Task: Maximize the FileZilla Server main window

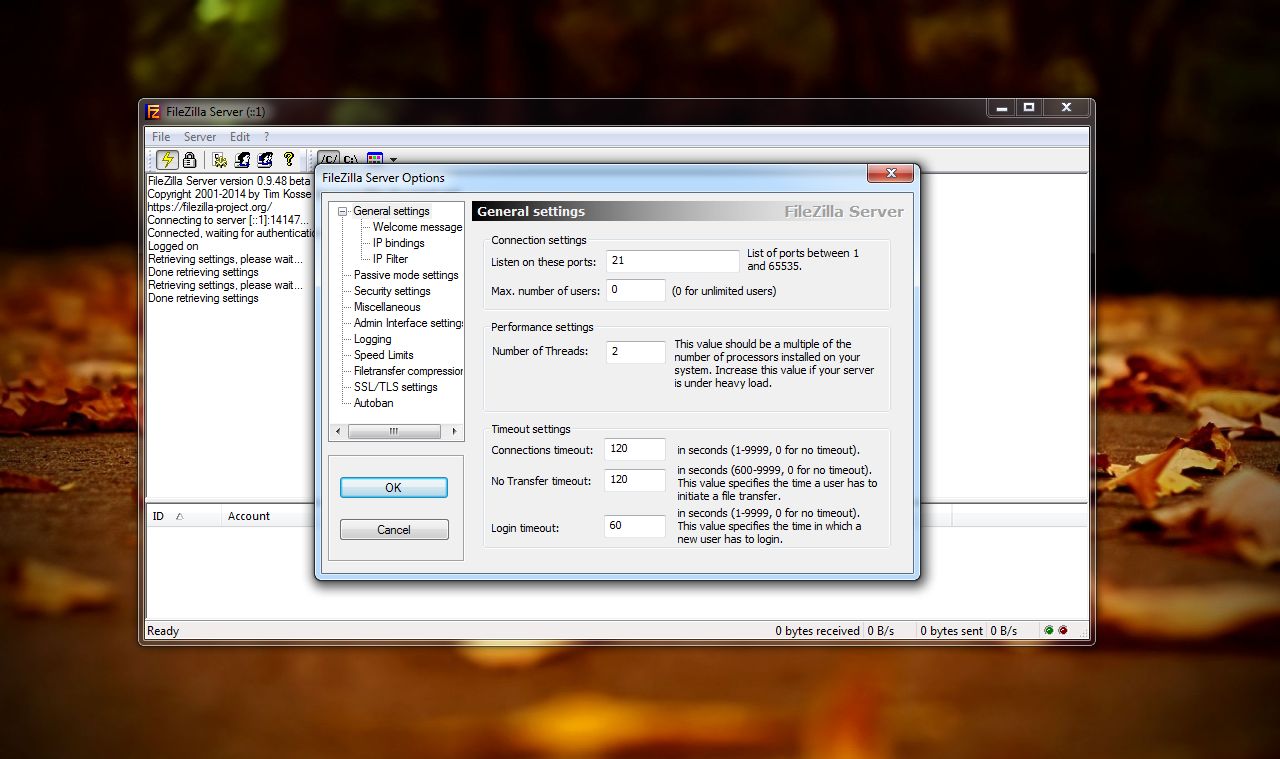Action: point(1029,107)
